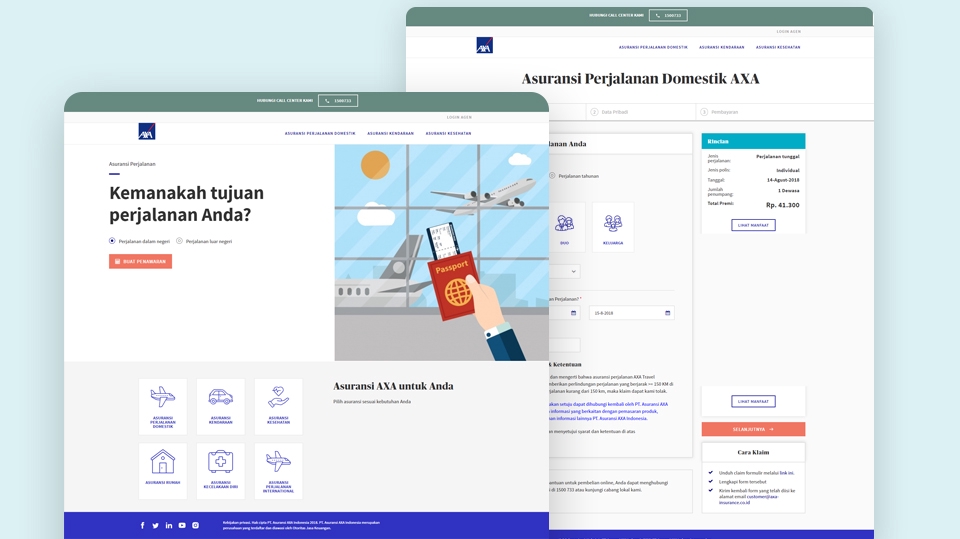Open Facebook link in footer
The width and height of the screenshot is (960, 539).
click(x=143, y=526)
